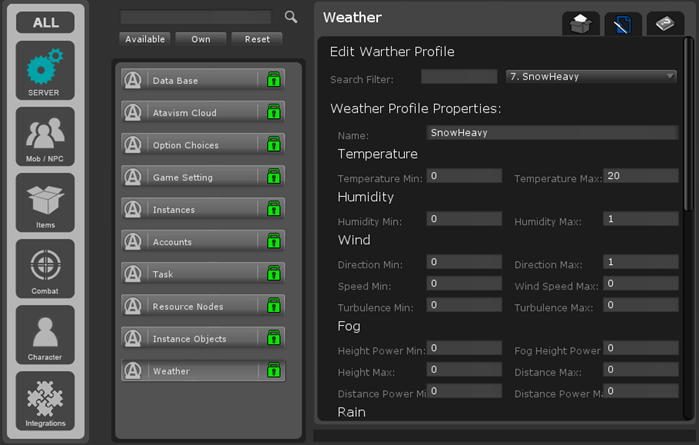The image size is (699, 445).
Task: Open the help book icon tab
Action: (x=665, y=24)
